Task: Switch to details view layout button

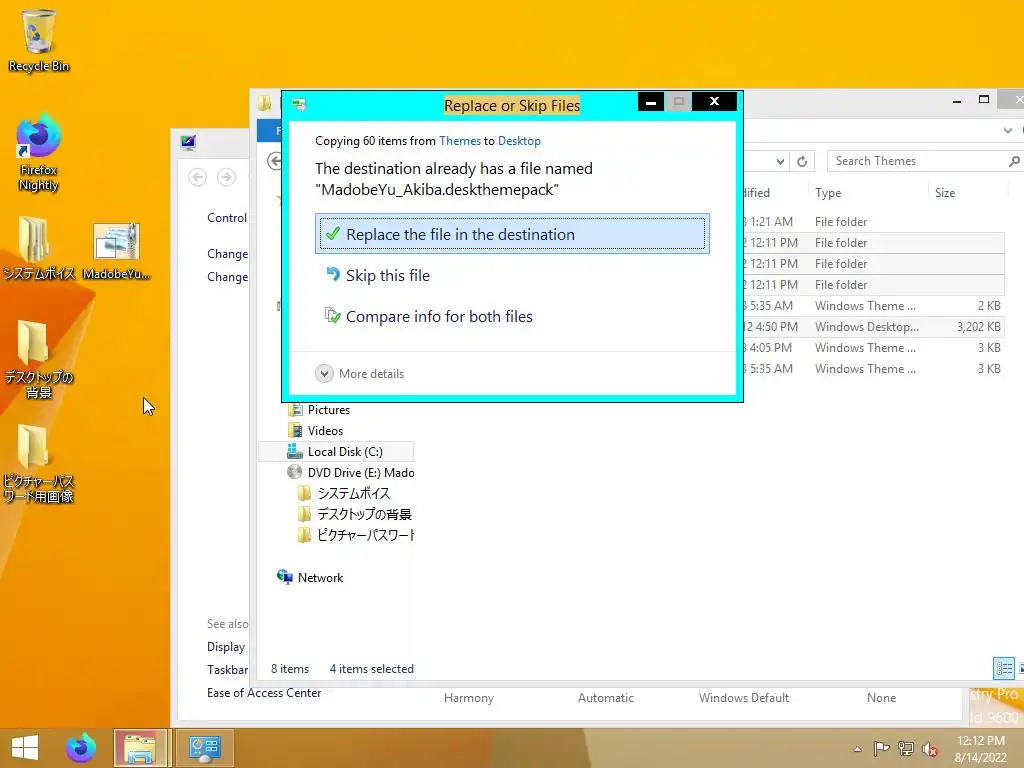Action: click(x=1004, y=668)
